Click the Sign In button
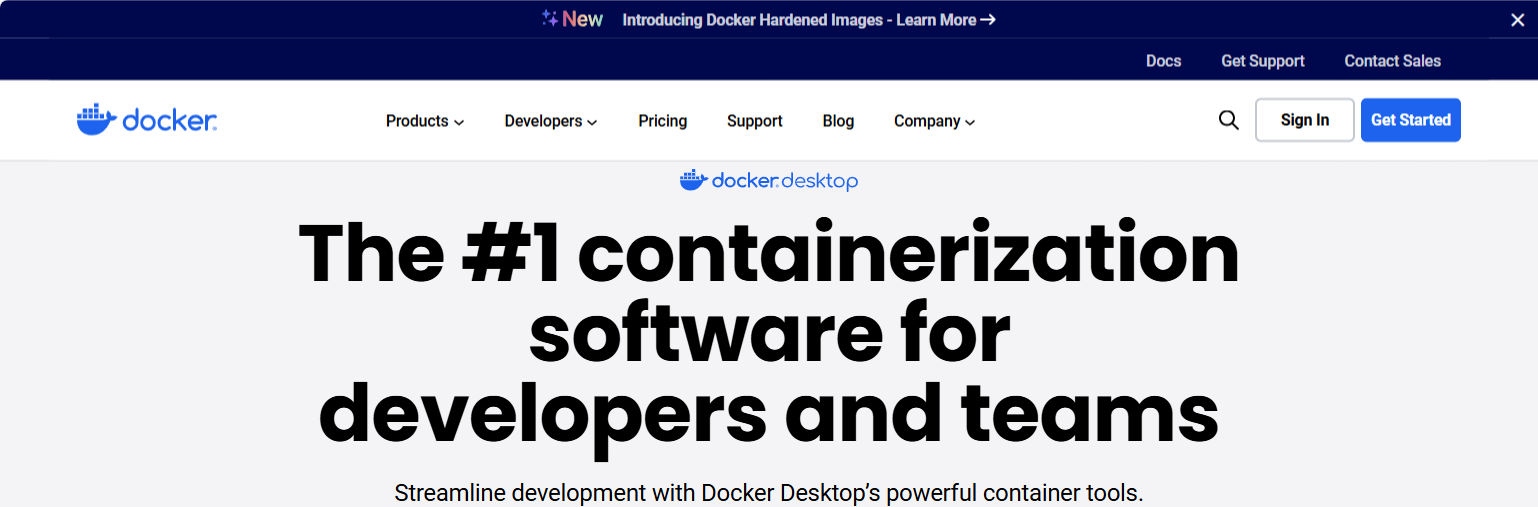Image resolution: width=1538 pixels, height=507 pixels. click(1305, 120)
